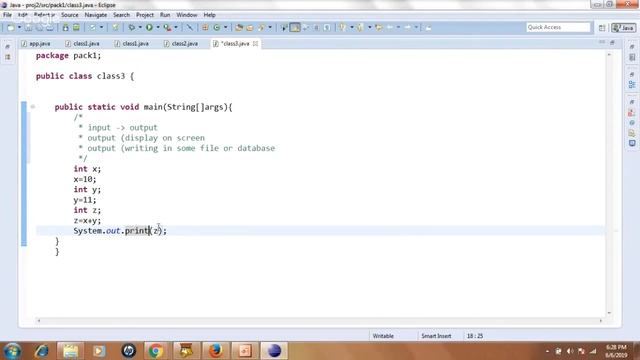Screen dimensions: 640x360
Task: Open the Help menu
Action: point(209,15)
